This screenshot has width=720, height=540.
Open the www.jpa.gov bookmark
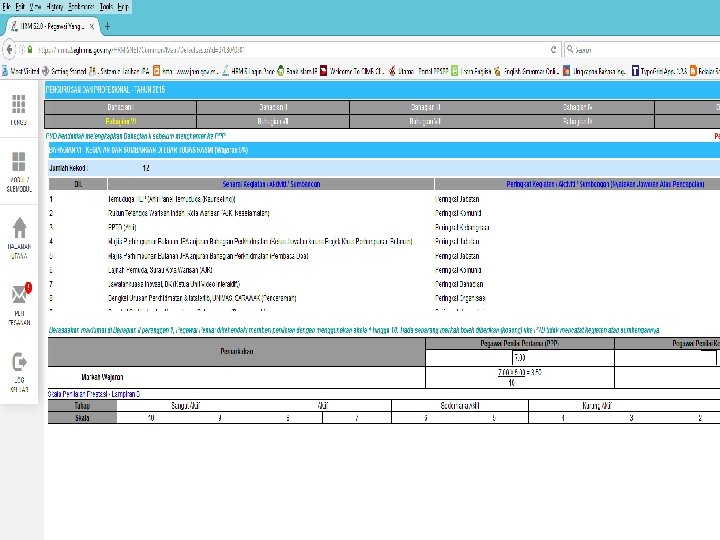pos(186,71)
